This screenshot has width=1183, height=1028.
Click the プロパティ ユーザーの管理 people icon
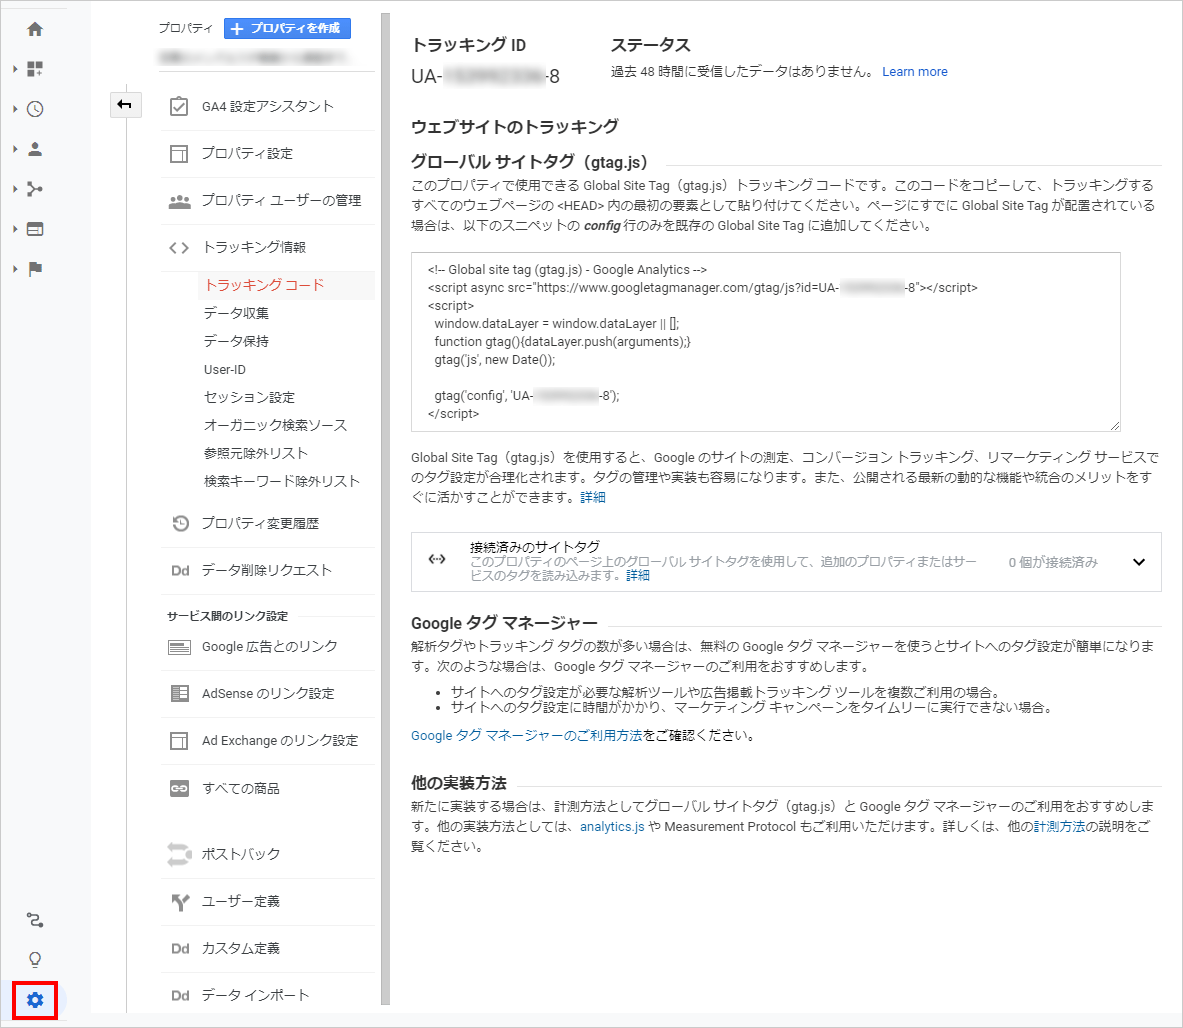tap(179, 201)
